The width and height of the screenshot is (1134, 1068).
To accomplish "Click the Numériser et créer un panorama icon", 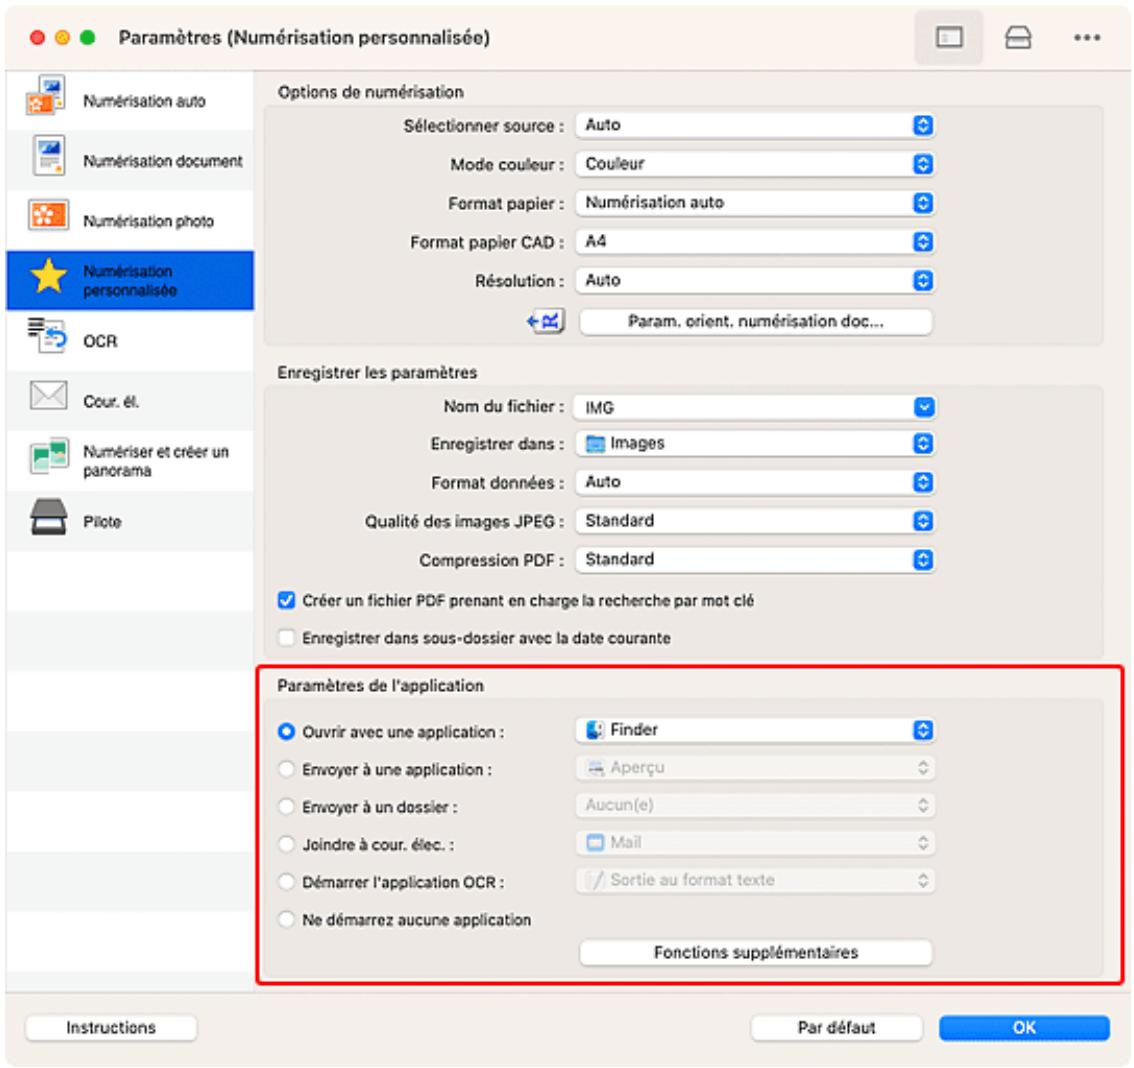I will click(49, 456).
